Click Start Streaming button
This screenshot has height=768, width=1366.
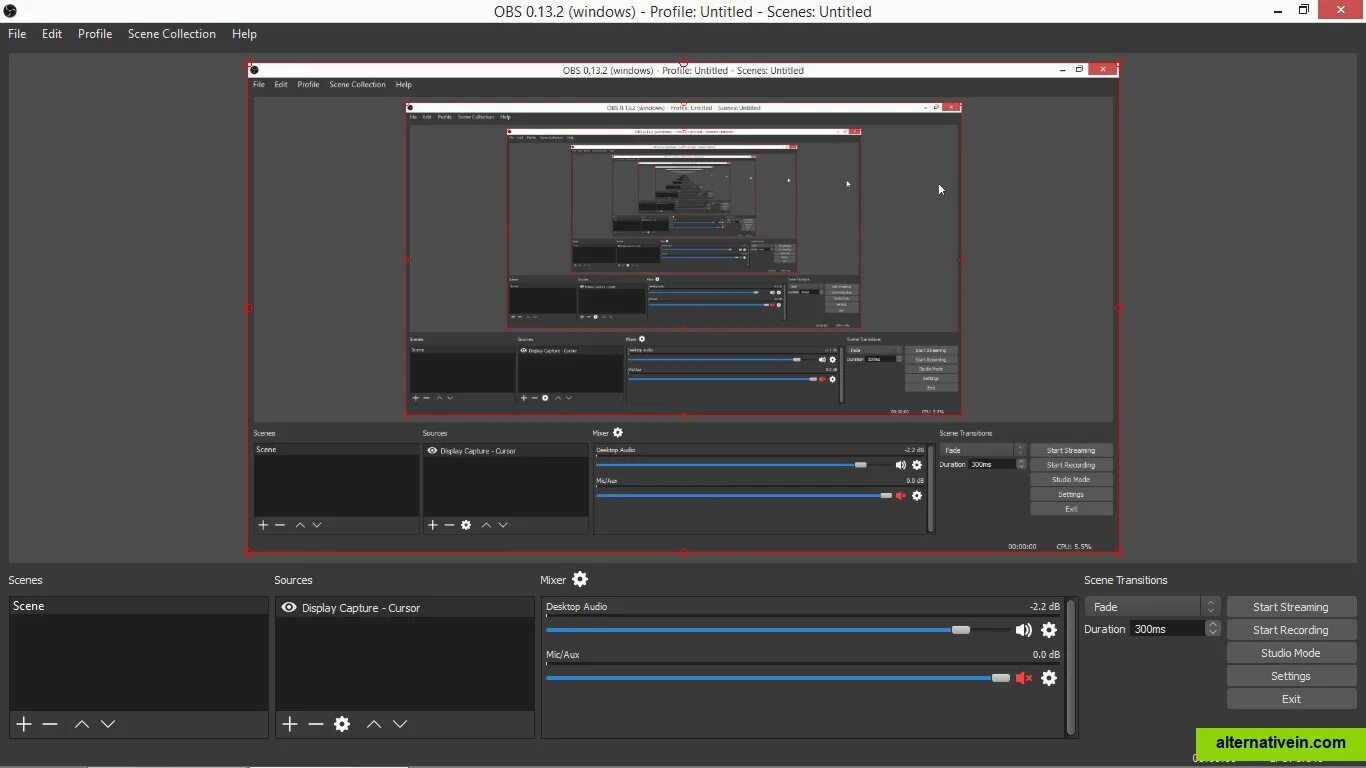coord(1291,607)
